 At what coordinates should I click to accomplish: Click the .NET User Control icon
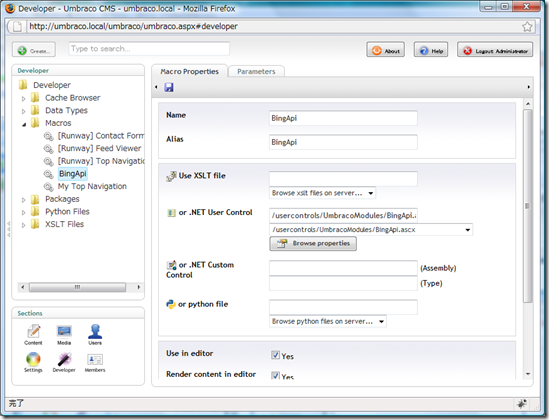tap(171, 213)
